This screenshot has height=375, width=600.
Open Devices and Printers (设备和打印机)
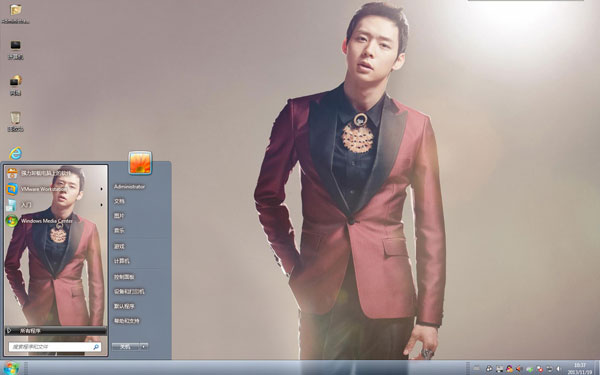129,291
